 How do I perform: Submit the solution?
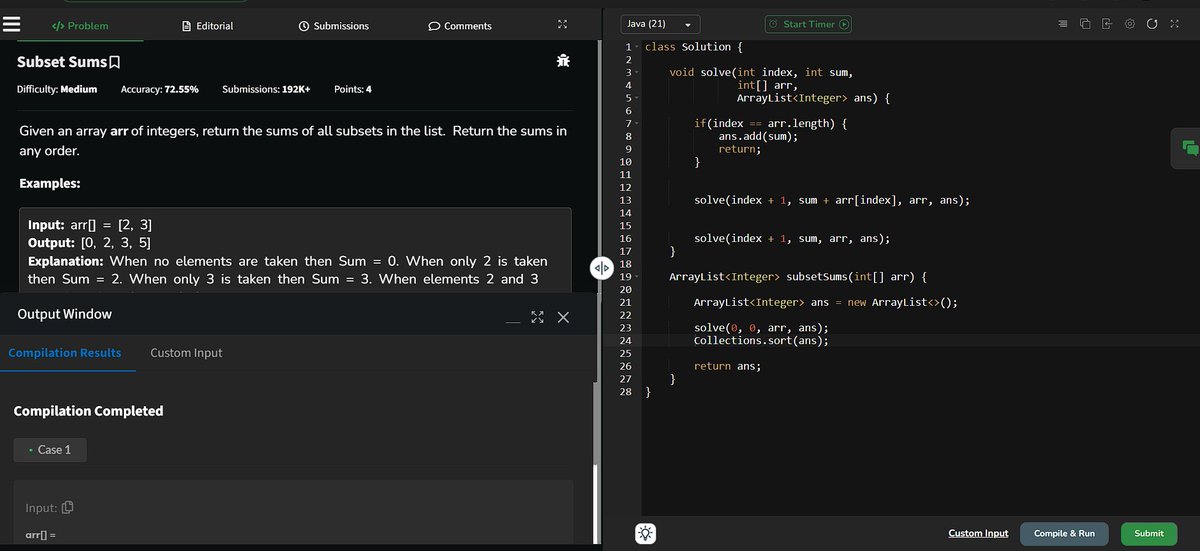(x=1149, y=533)
